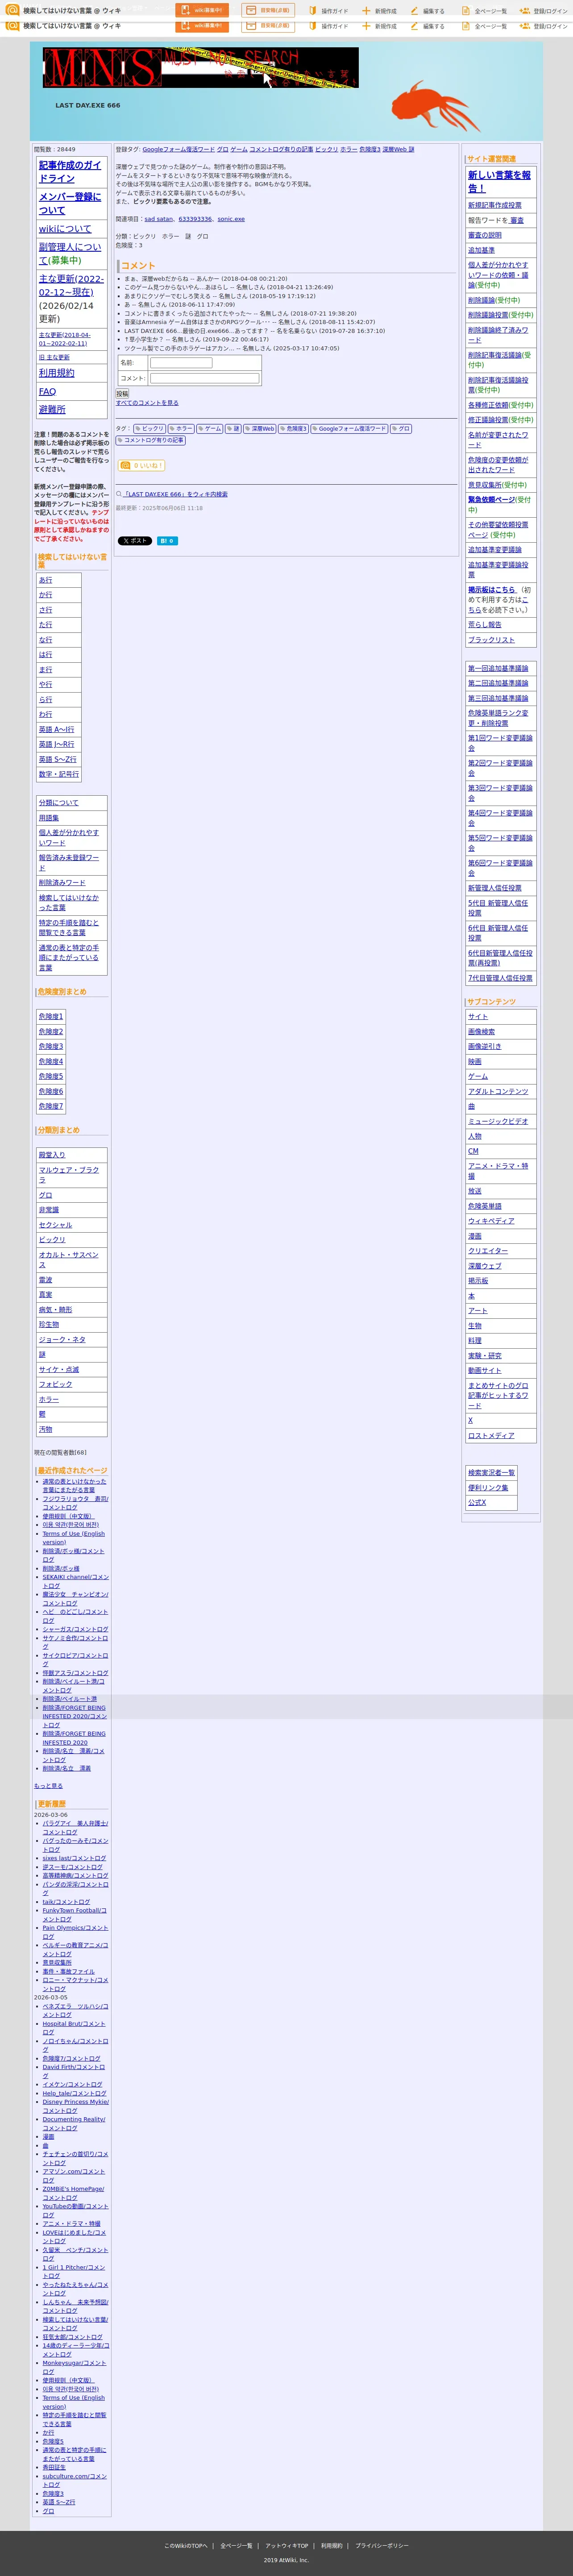Select あ行 in the word index
Image resolution: width=573 pixels, height=2576 pixels.
click(x=46, y=580)
